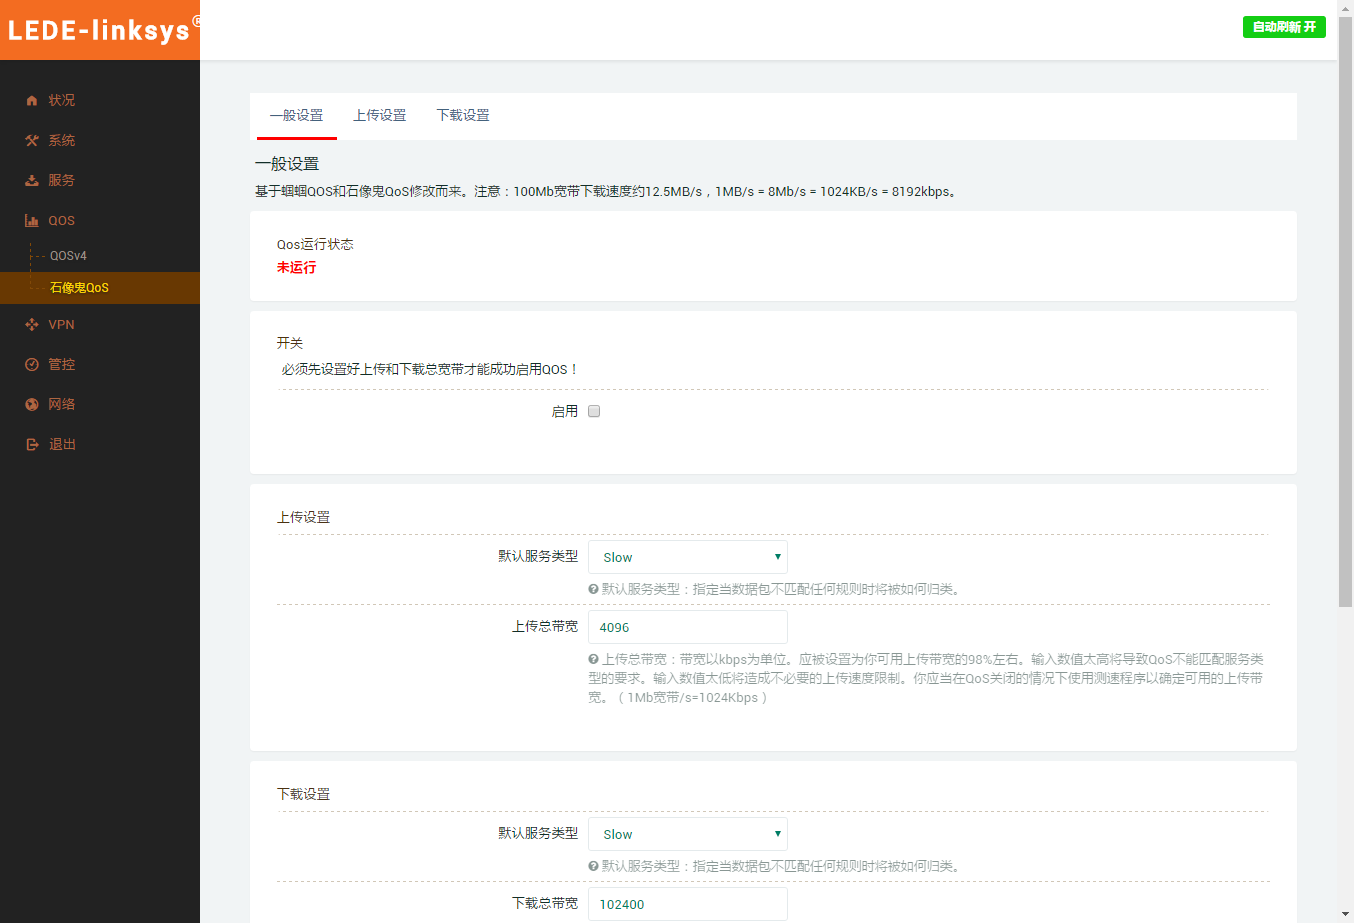Click the 下载总带宽 input field
The image size is (1354, 923).
click(687, 904)
